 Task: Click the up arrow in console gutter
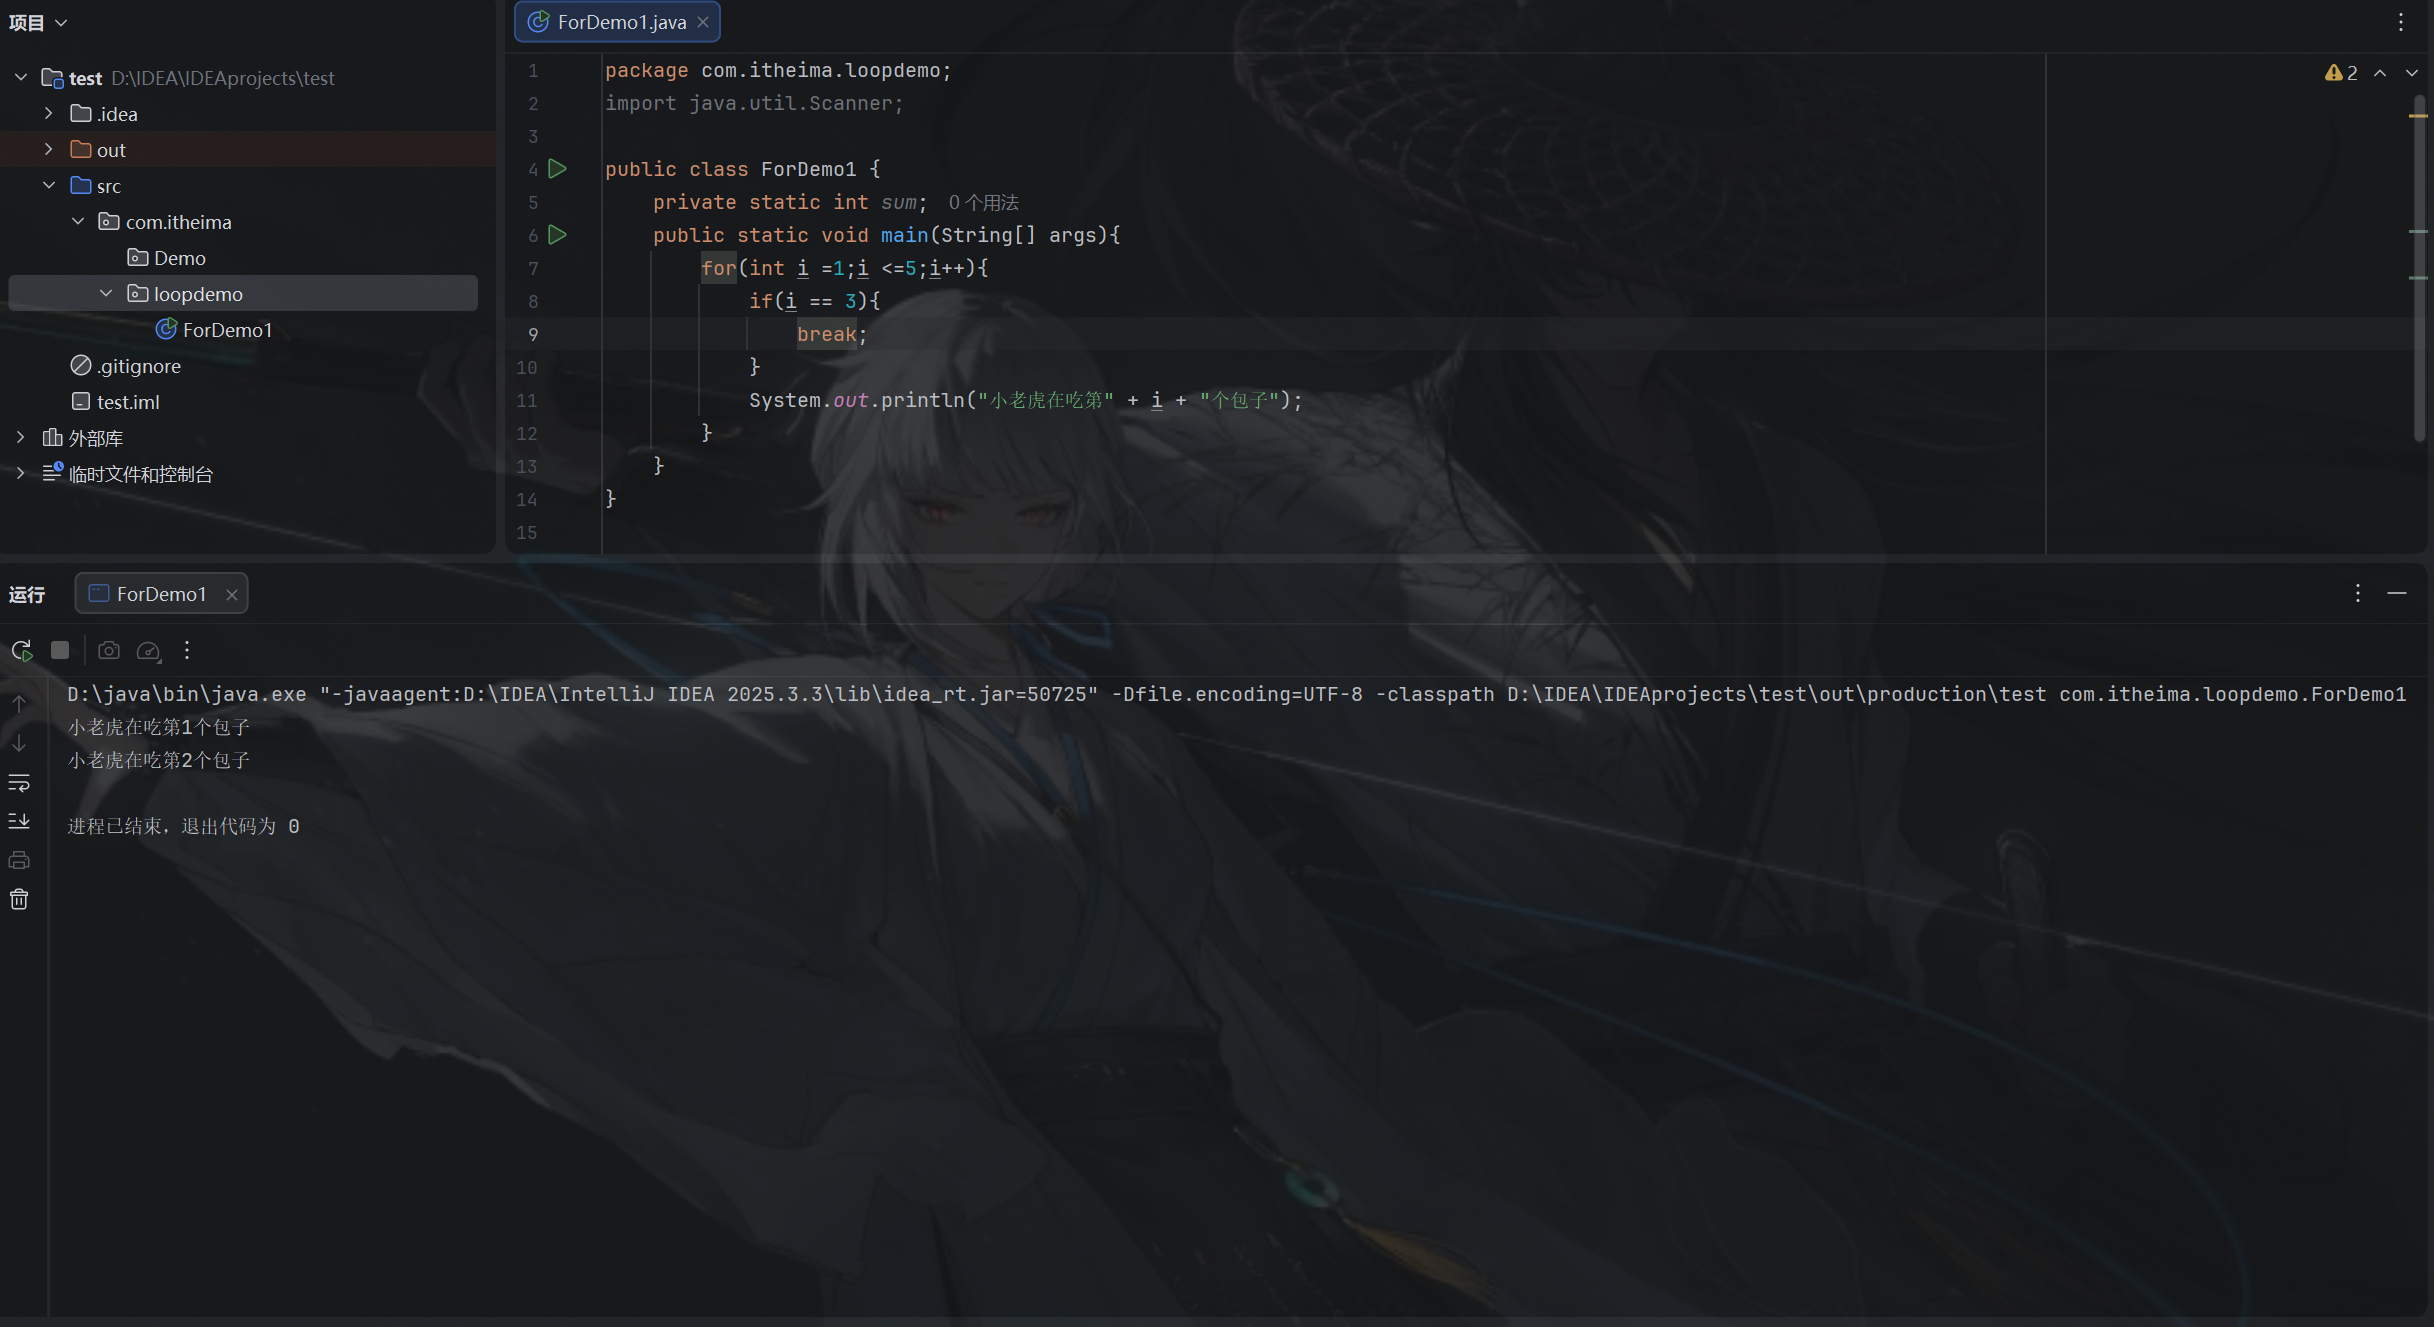[x=19, y=704]
